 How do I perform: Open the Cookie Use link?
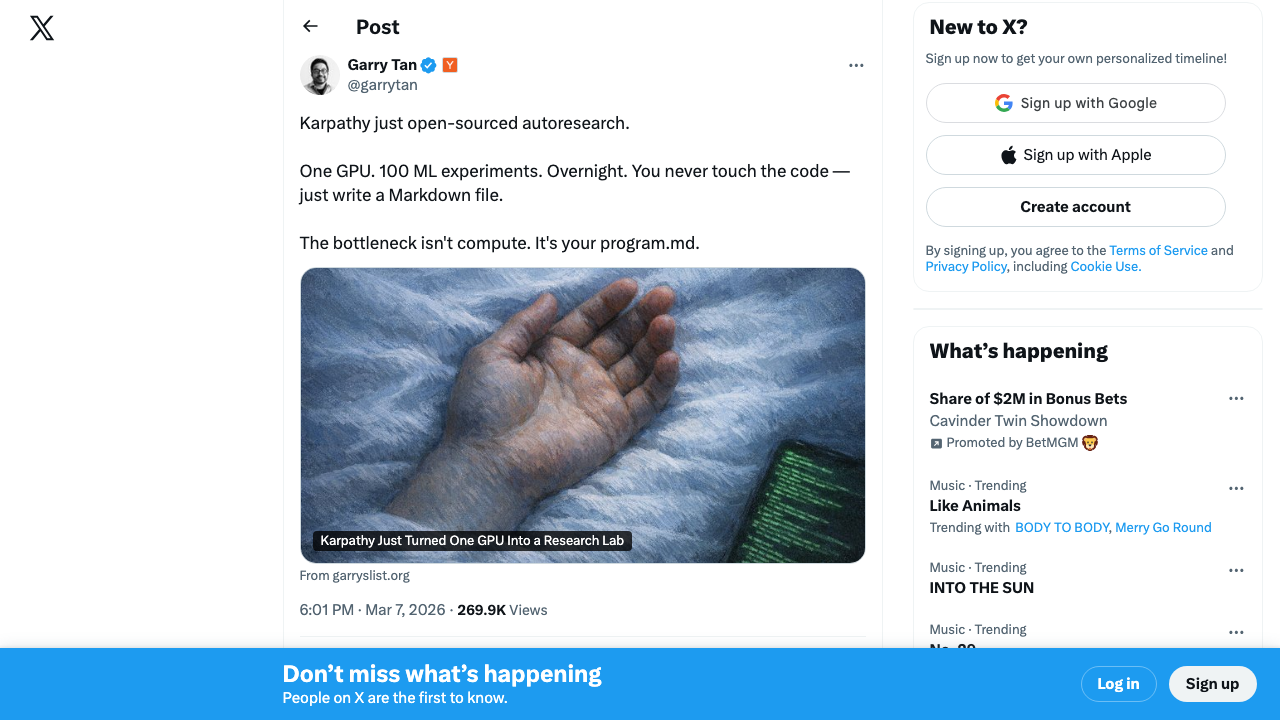coord(1105,267)
